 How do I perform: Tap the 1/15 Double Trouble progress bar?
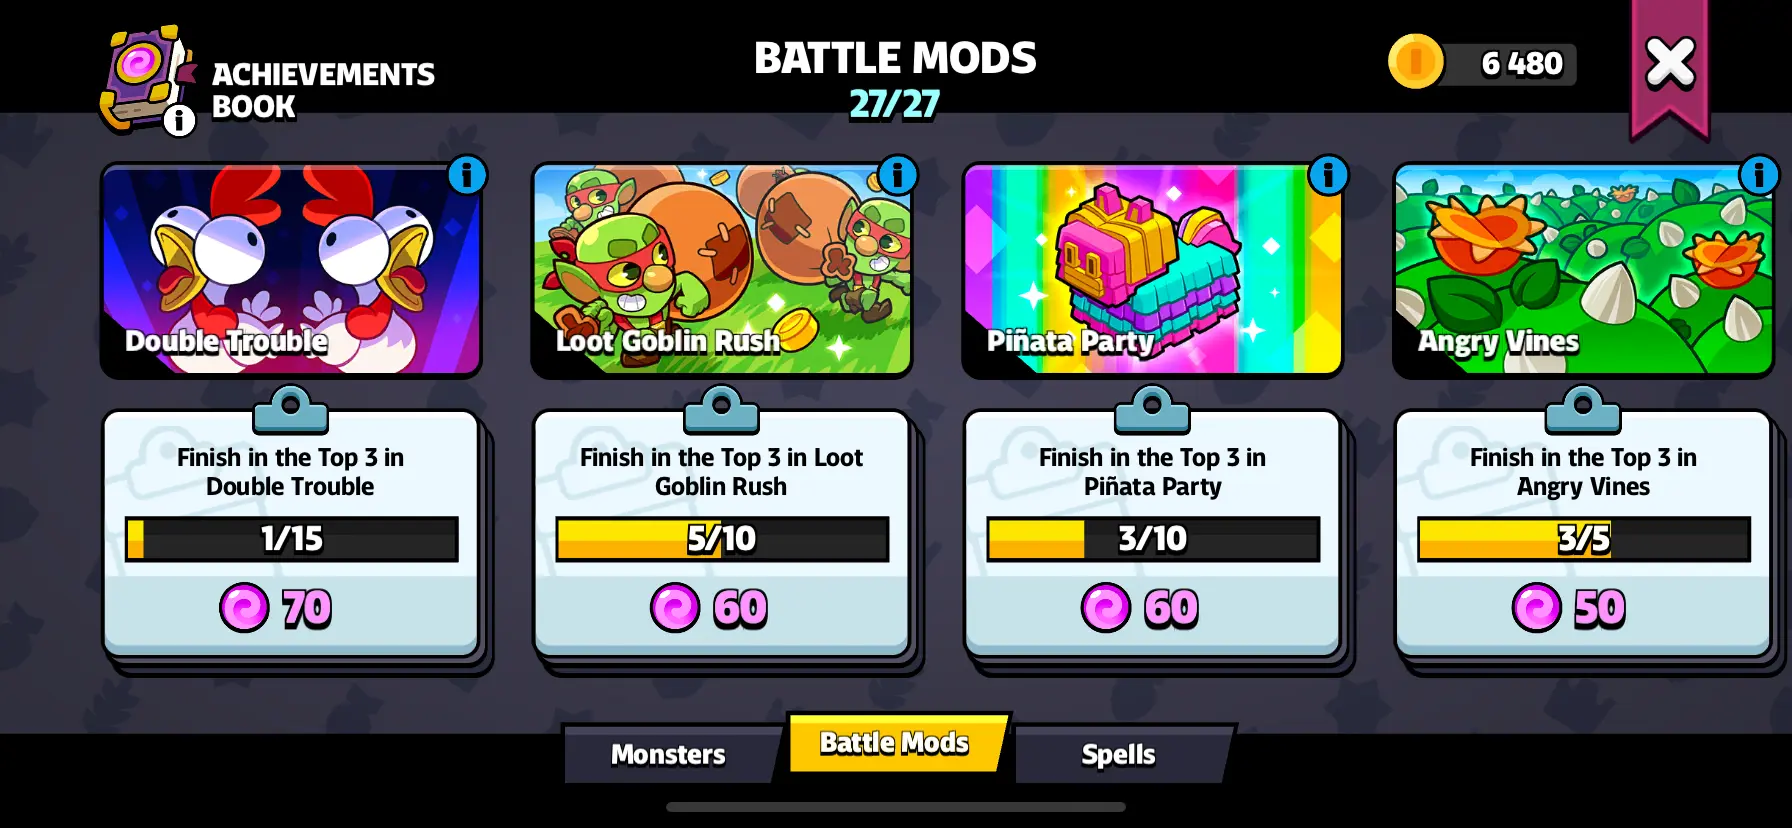291,539
